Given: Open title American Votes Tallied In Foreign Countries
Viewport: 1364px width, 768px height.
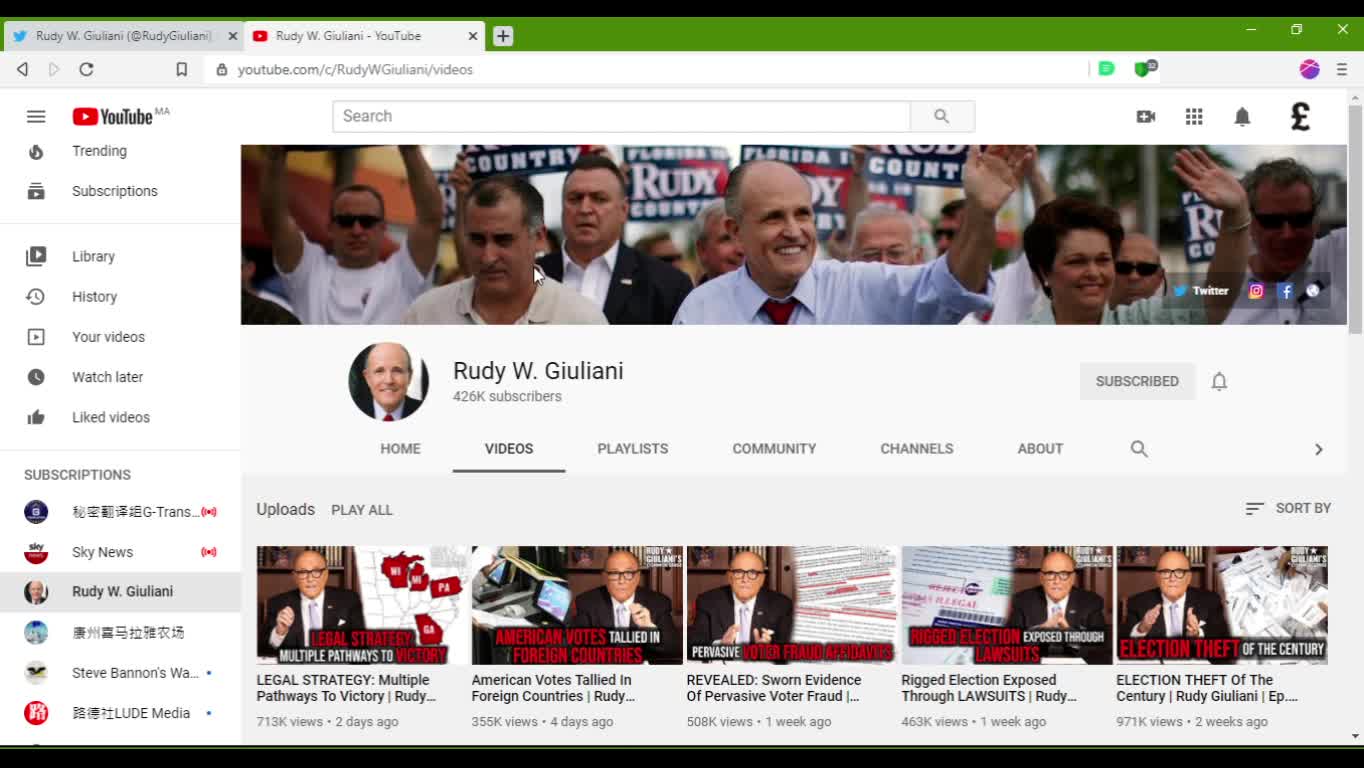Looking at the screenshot, I should pyautogui.click(x=553, y=688).
